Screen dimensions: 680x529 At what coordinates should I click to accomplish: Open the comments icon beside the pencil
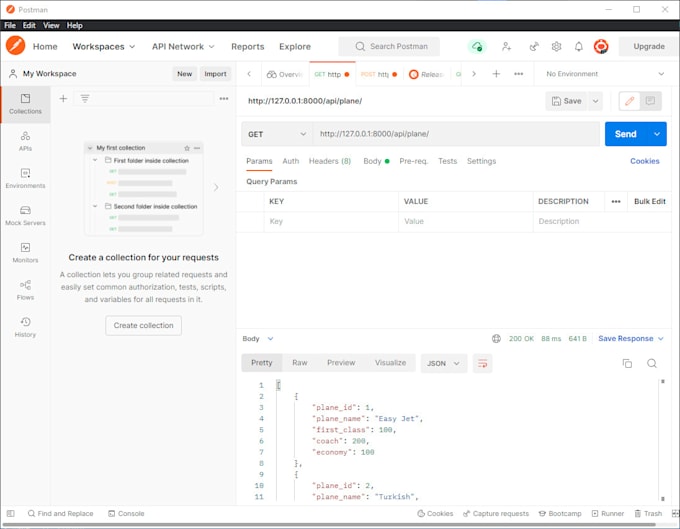(x=650, y=101)
